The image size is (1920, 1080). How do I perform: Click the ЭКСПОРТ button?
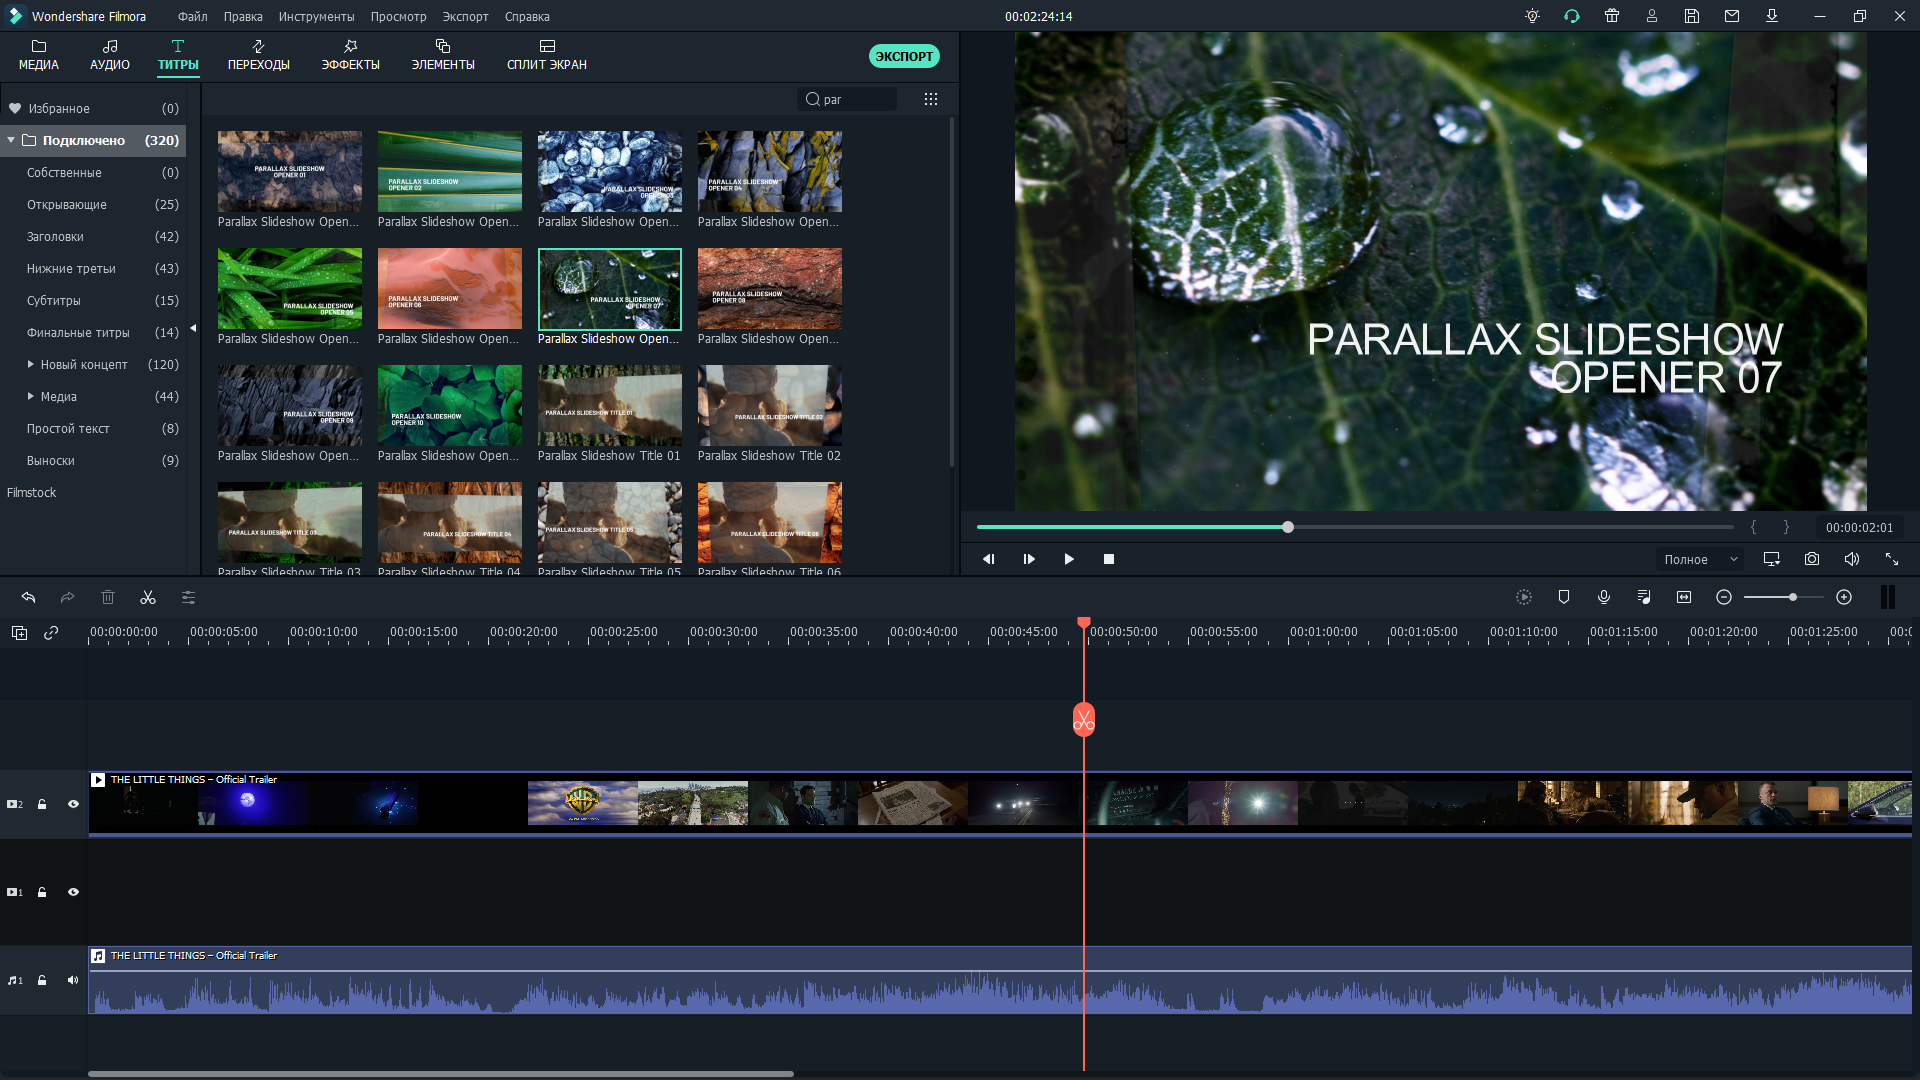point(904,57)
